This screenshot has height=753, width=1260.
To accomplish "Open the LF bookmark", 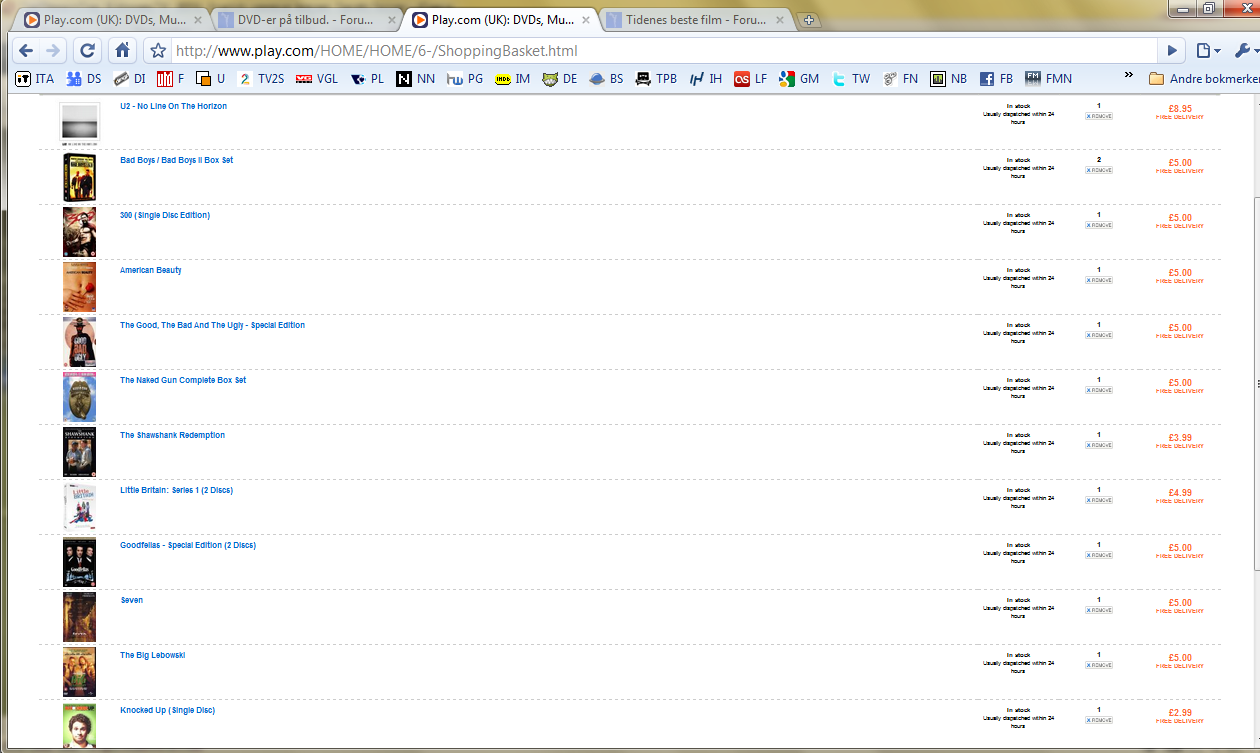I will pyautogui.click(x=752, y=78).
